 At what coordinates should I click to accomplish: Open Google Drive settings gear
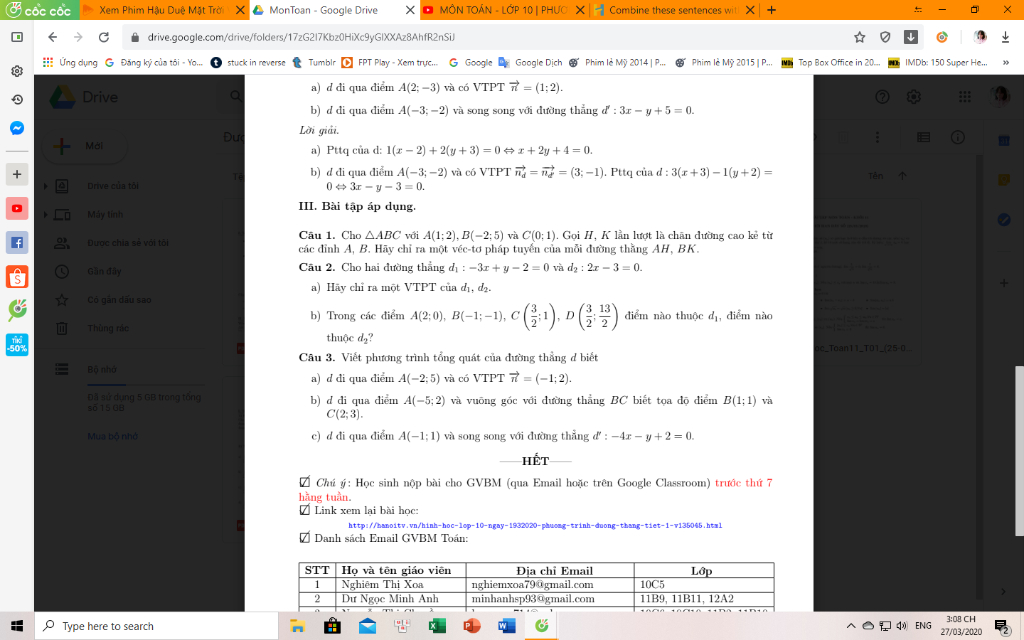[x=914, y=97]
